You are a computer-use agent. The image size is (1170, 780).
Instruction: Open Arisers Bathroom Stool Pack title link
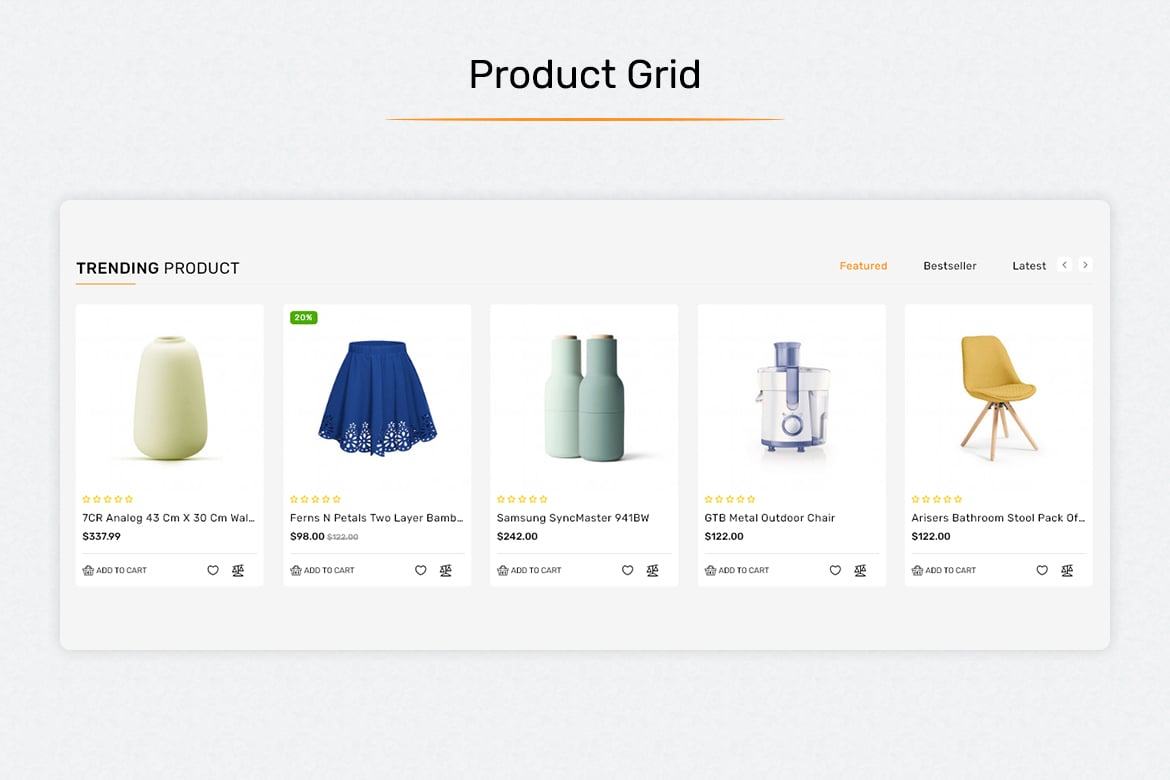[x=998, y=518]
